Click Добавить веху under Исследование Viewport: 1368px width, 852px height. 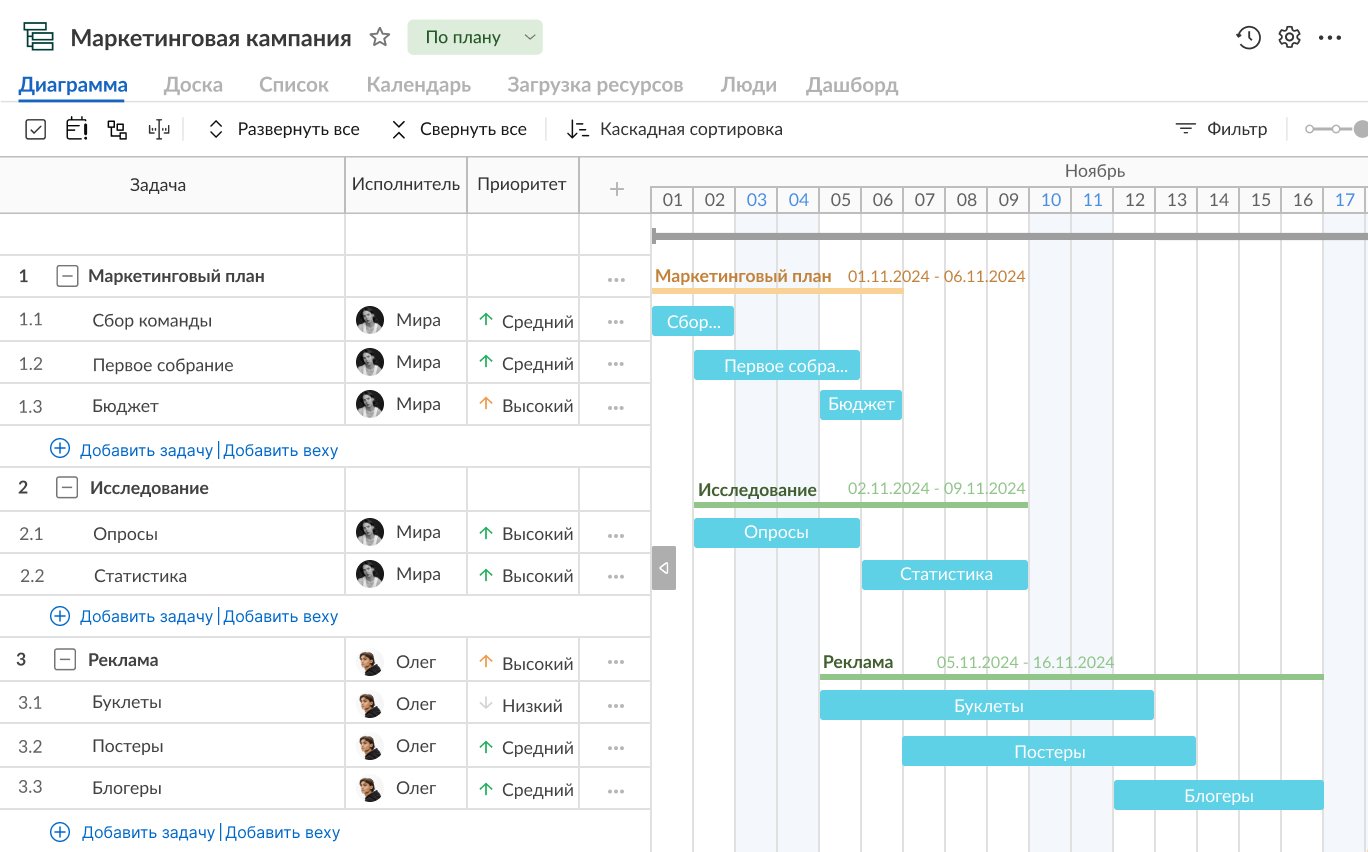click(281, 616)
